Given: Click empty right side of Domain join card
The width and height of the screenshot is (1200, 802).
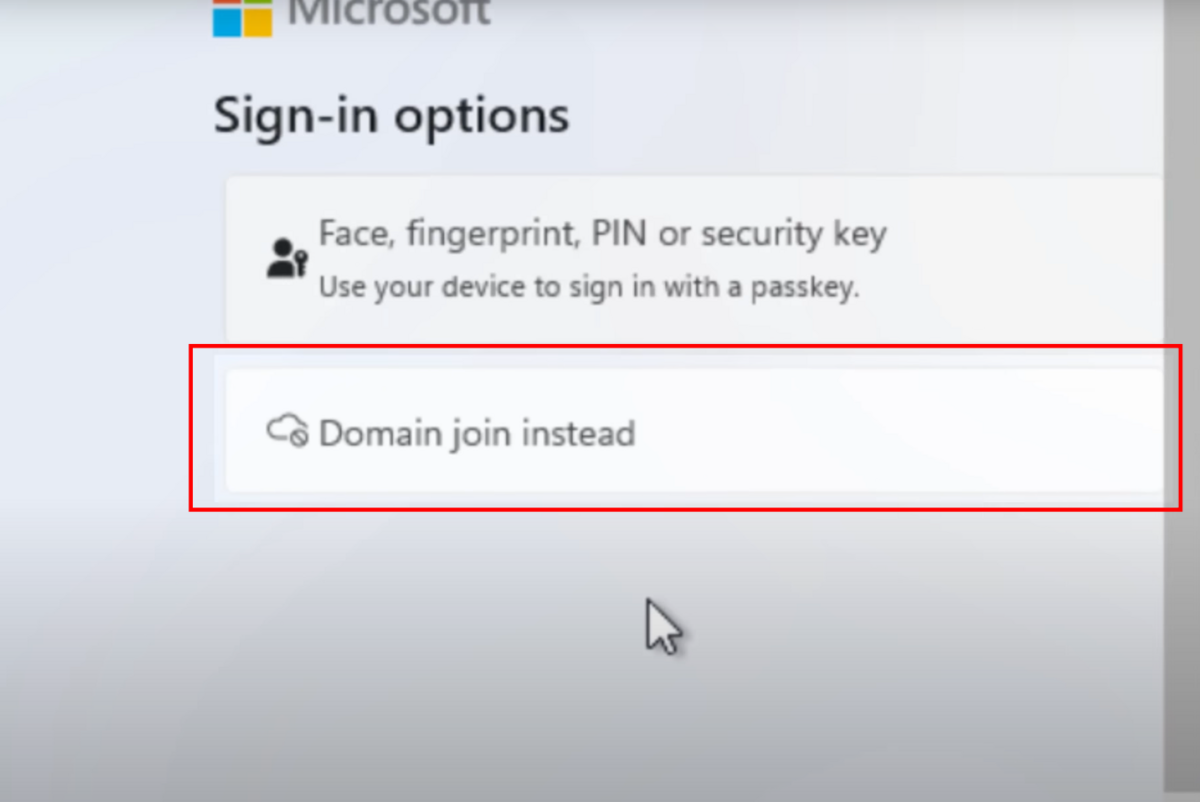Looking at the screenshot, I should point(950,432).
